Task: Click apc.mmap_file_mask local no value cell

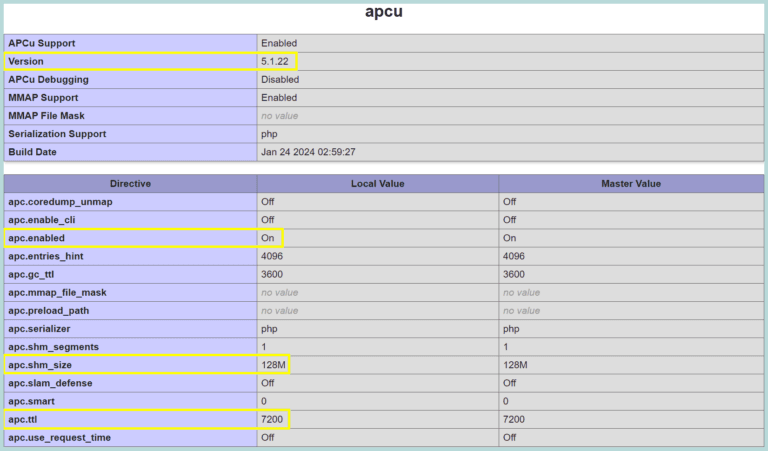Action: 378,292
